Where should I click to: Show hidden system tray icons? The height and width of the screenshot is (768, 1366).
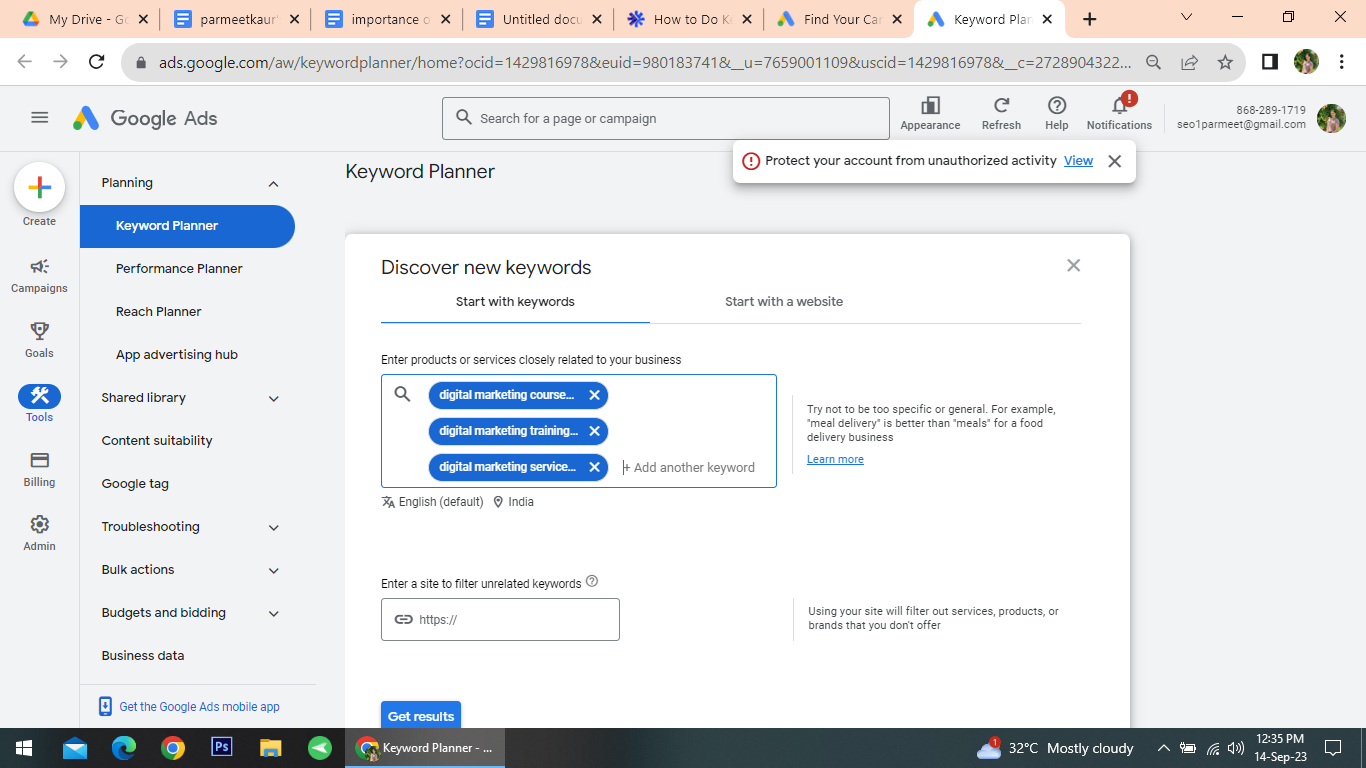(1163, 748)
